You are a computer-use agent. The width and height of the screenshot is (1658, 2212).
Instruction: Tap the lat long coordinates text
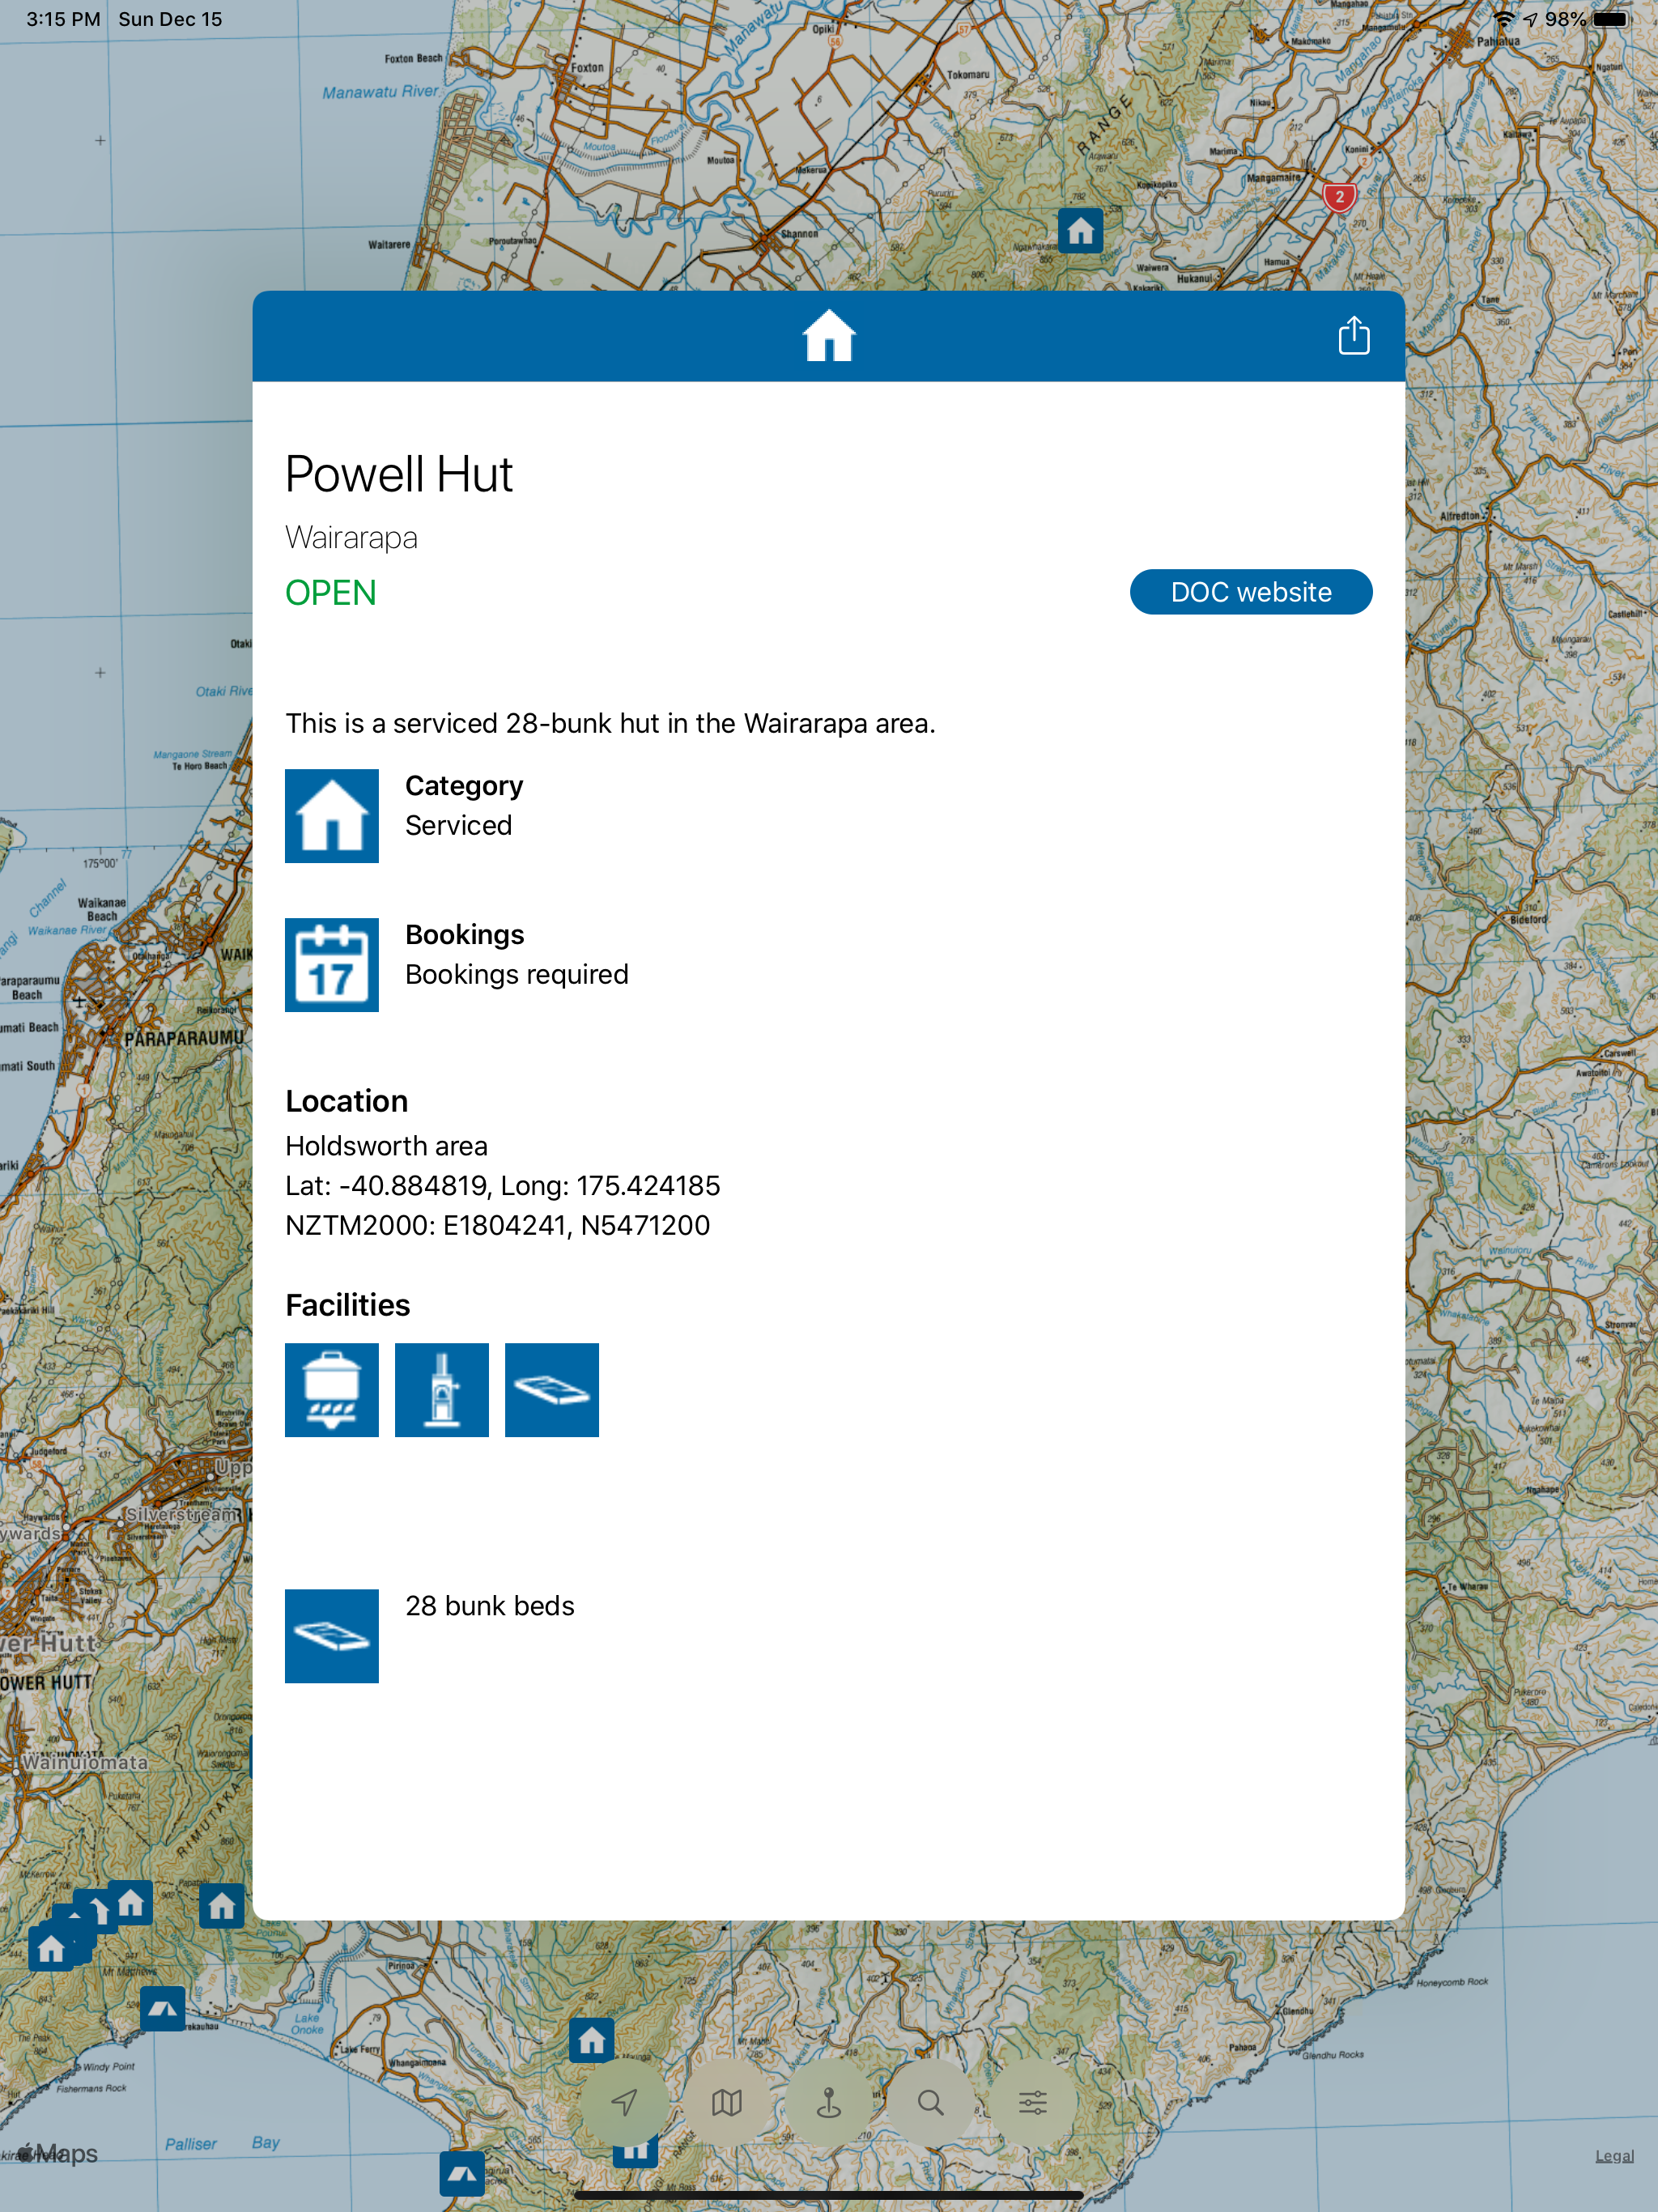tap(502, 1186)
